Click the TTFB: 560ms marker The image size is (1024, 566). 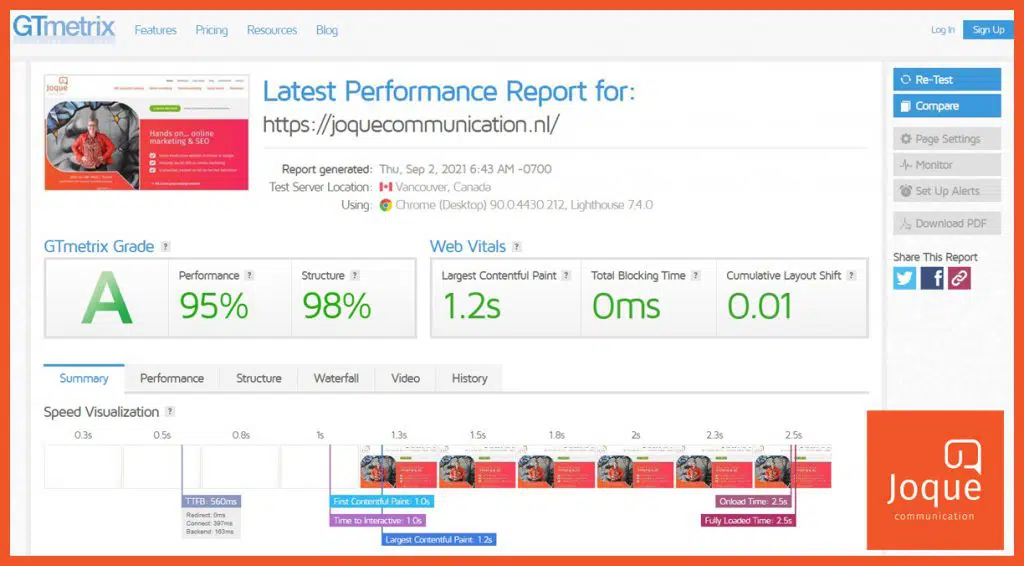tap(212, 501)
